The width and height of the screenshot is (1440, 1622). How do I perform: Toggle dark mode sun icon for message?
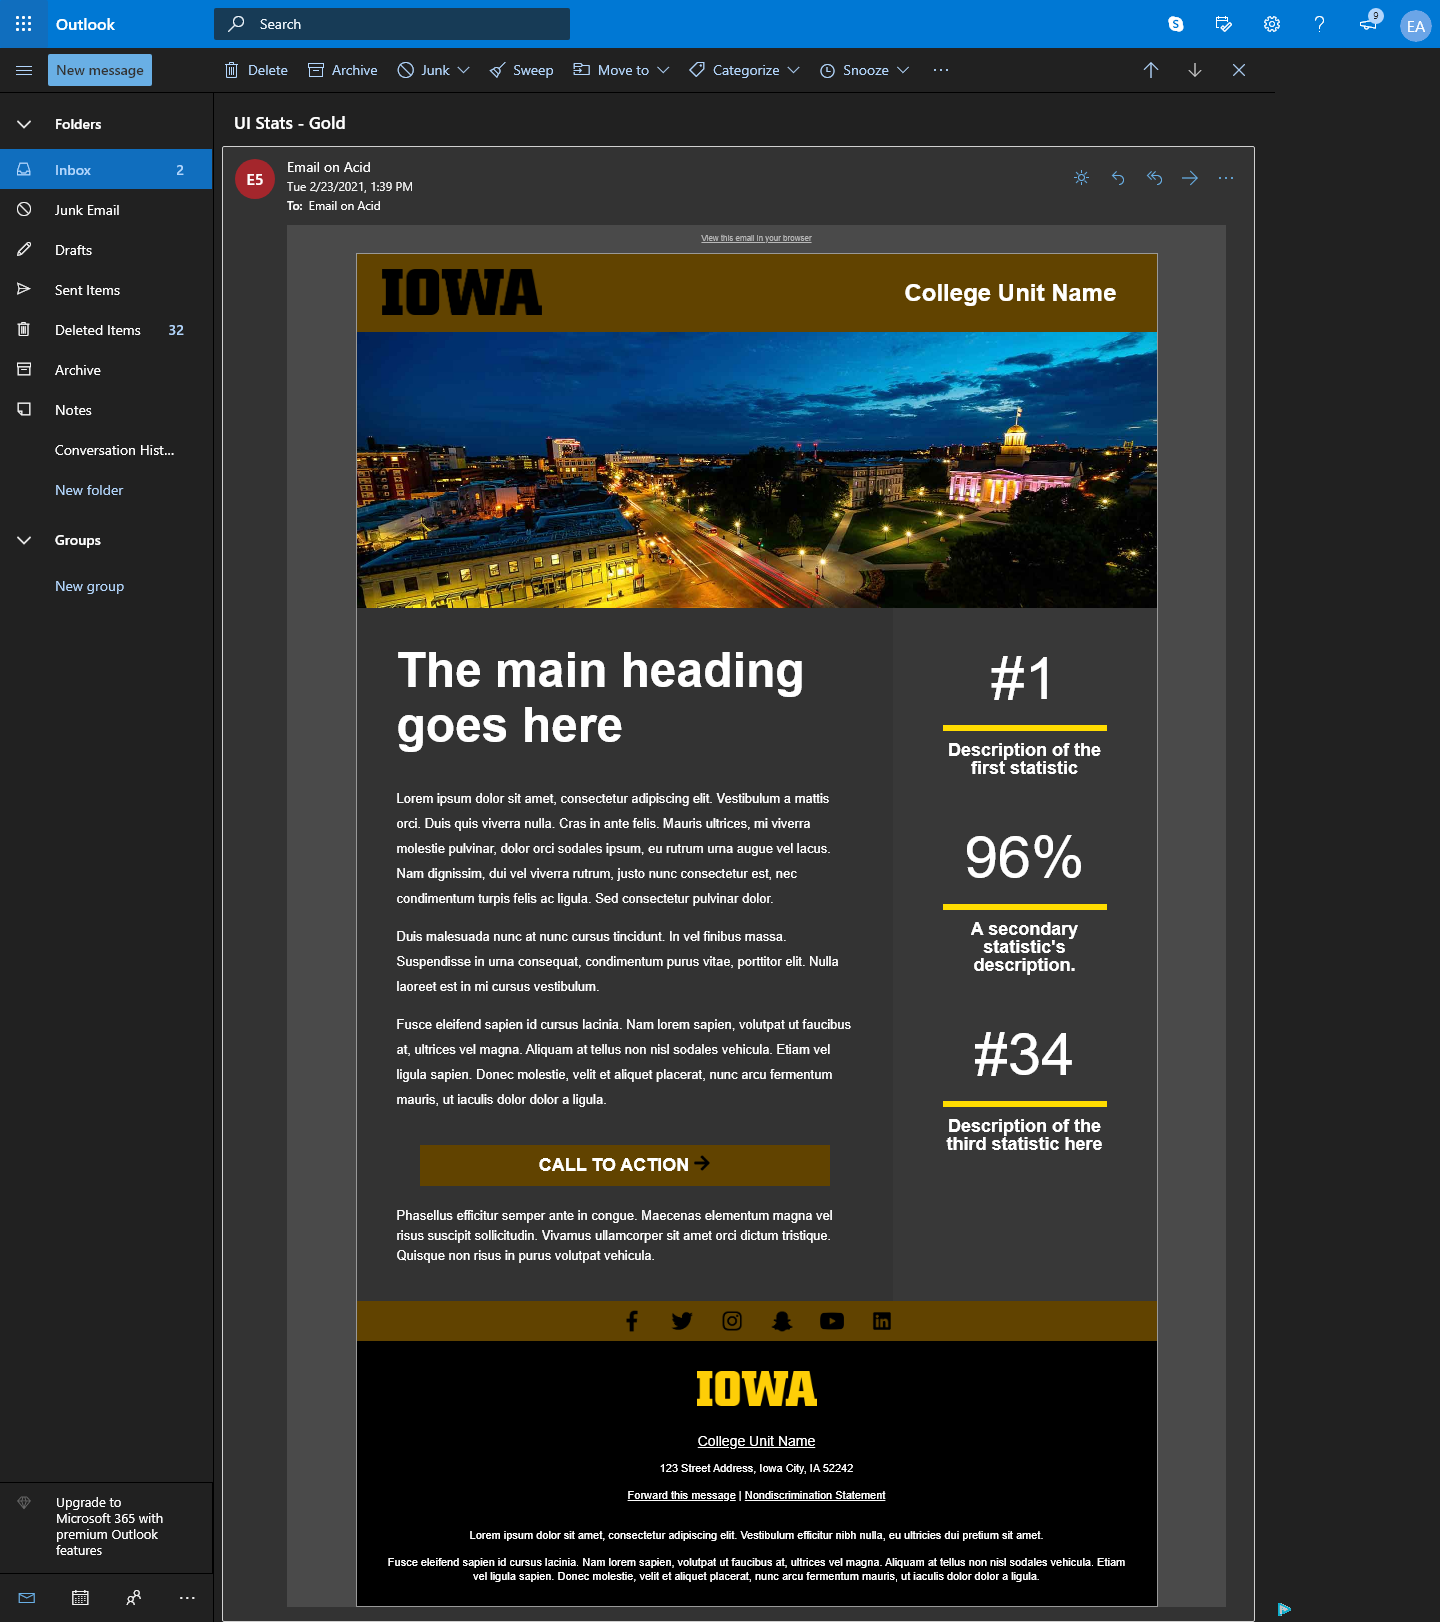pyautogui.click(x=1081, y=178)
